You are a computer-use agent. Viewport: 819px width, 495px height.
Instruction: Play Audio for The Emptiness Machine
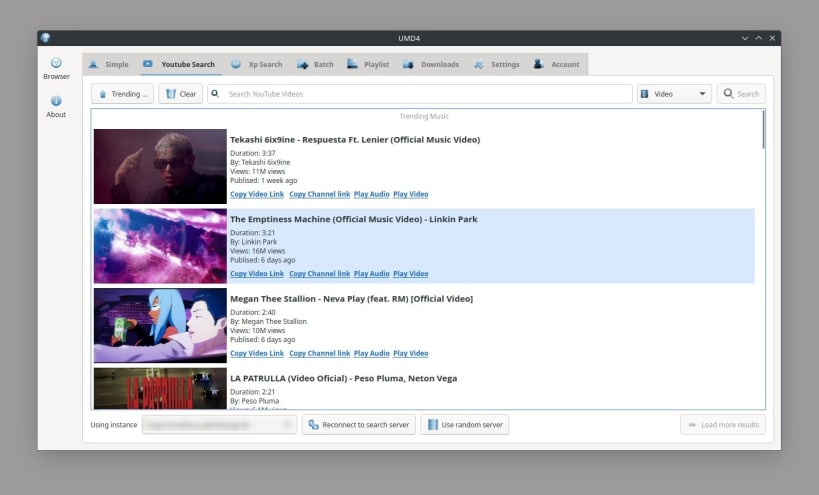point(371,274)
